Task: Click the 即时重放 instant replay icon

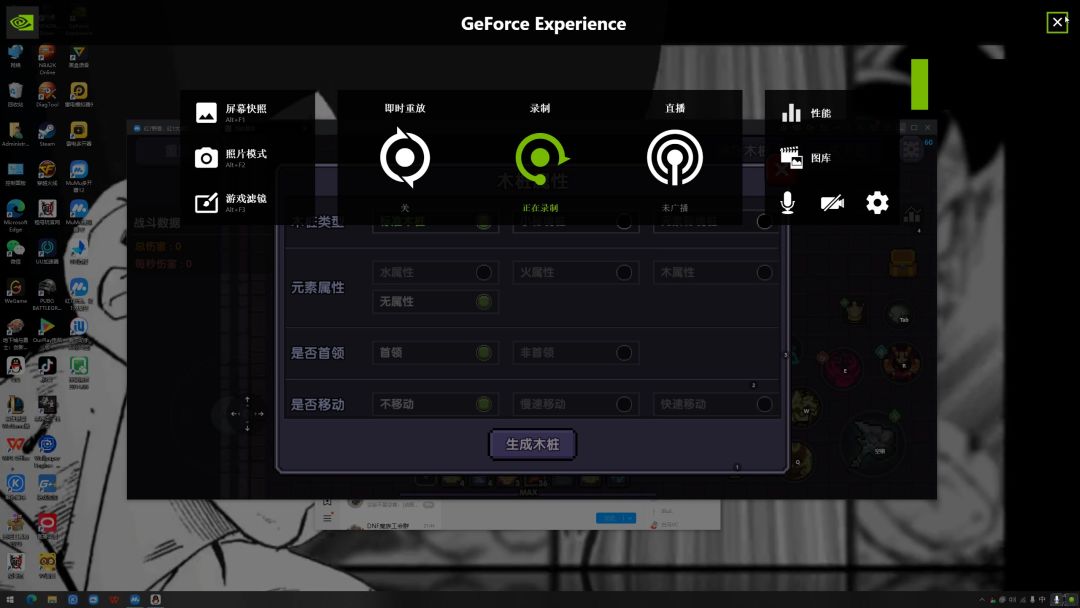Action: 405,158
